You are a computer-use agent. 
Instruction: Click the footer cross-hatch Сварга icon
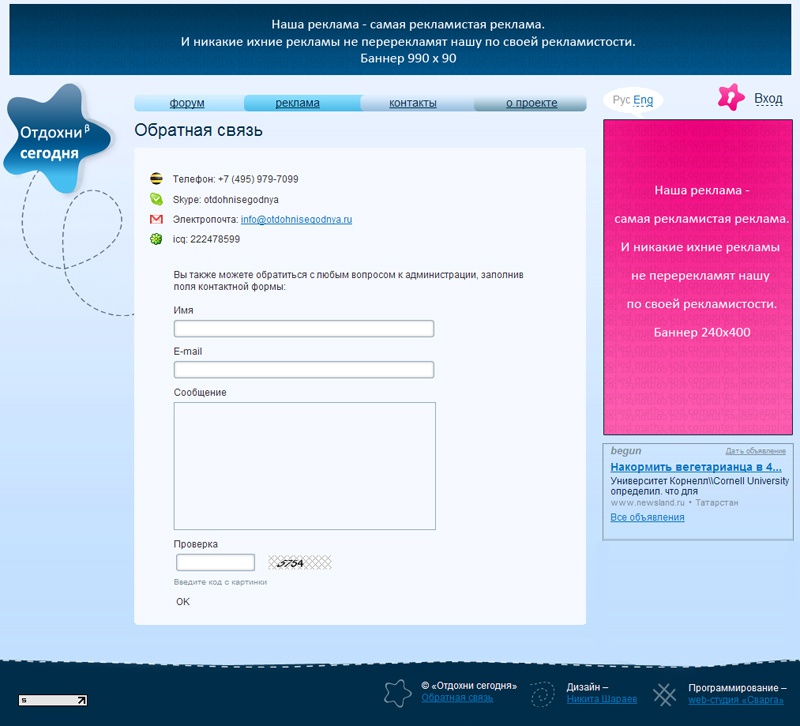point(664,694)
